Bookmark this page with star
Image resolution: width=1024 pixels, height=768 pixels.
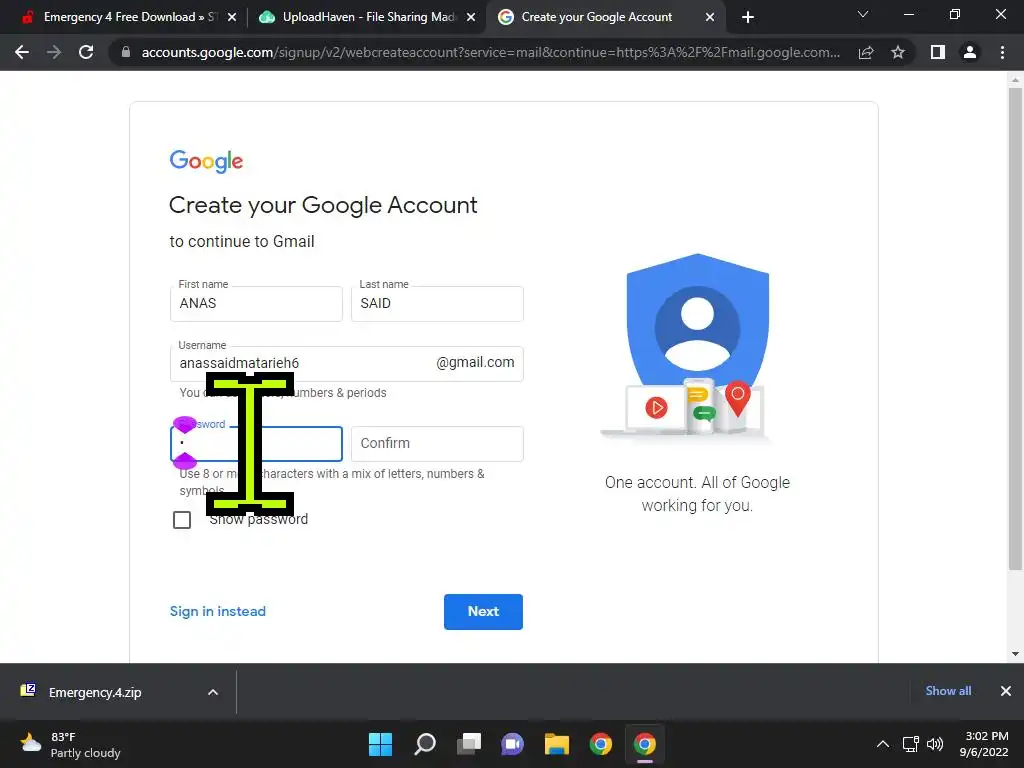(x=898, y=52)
